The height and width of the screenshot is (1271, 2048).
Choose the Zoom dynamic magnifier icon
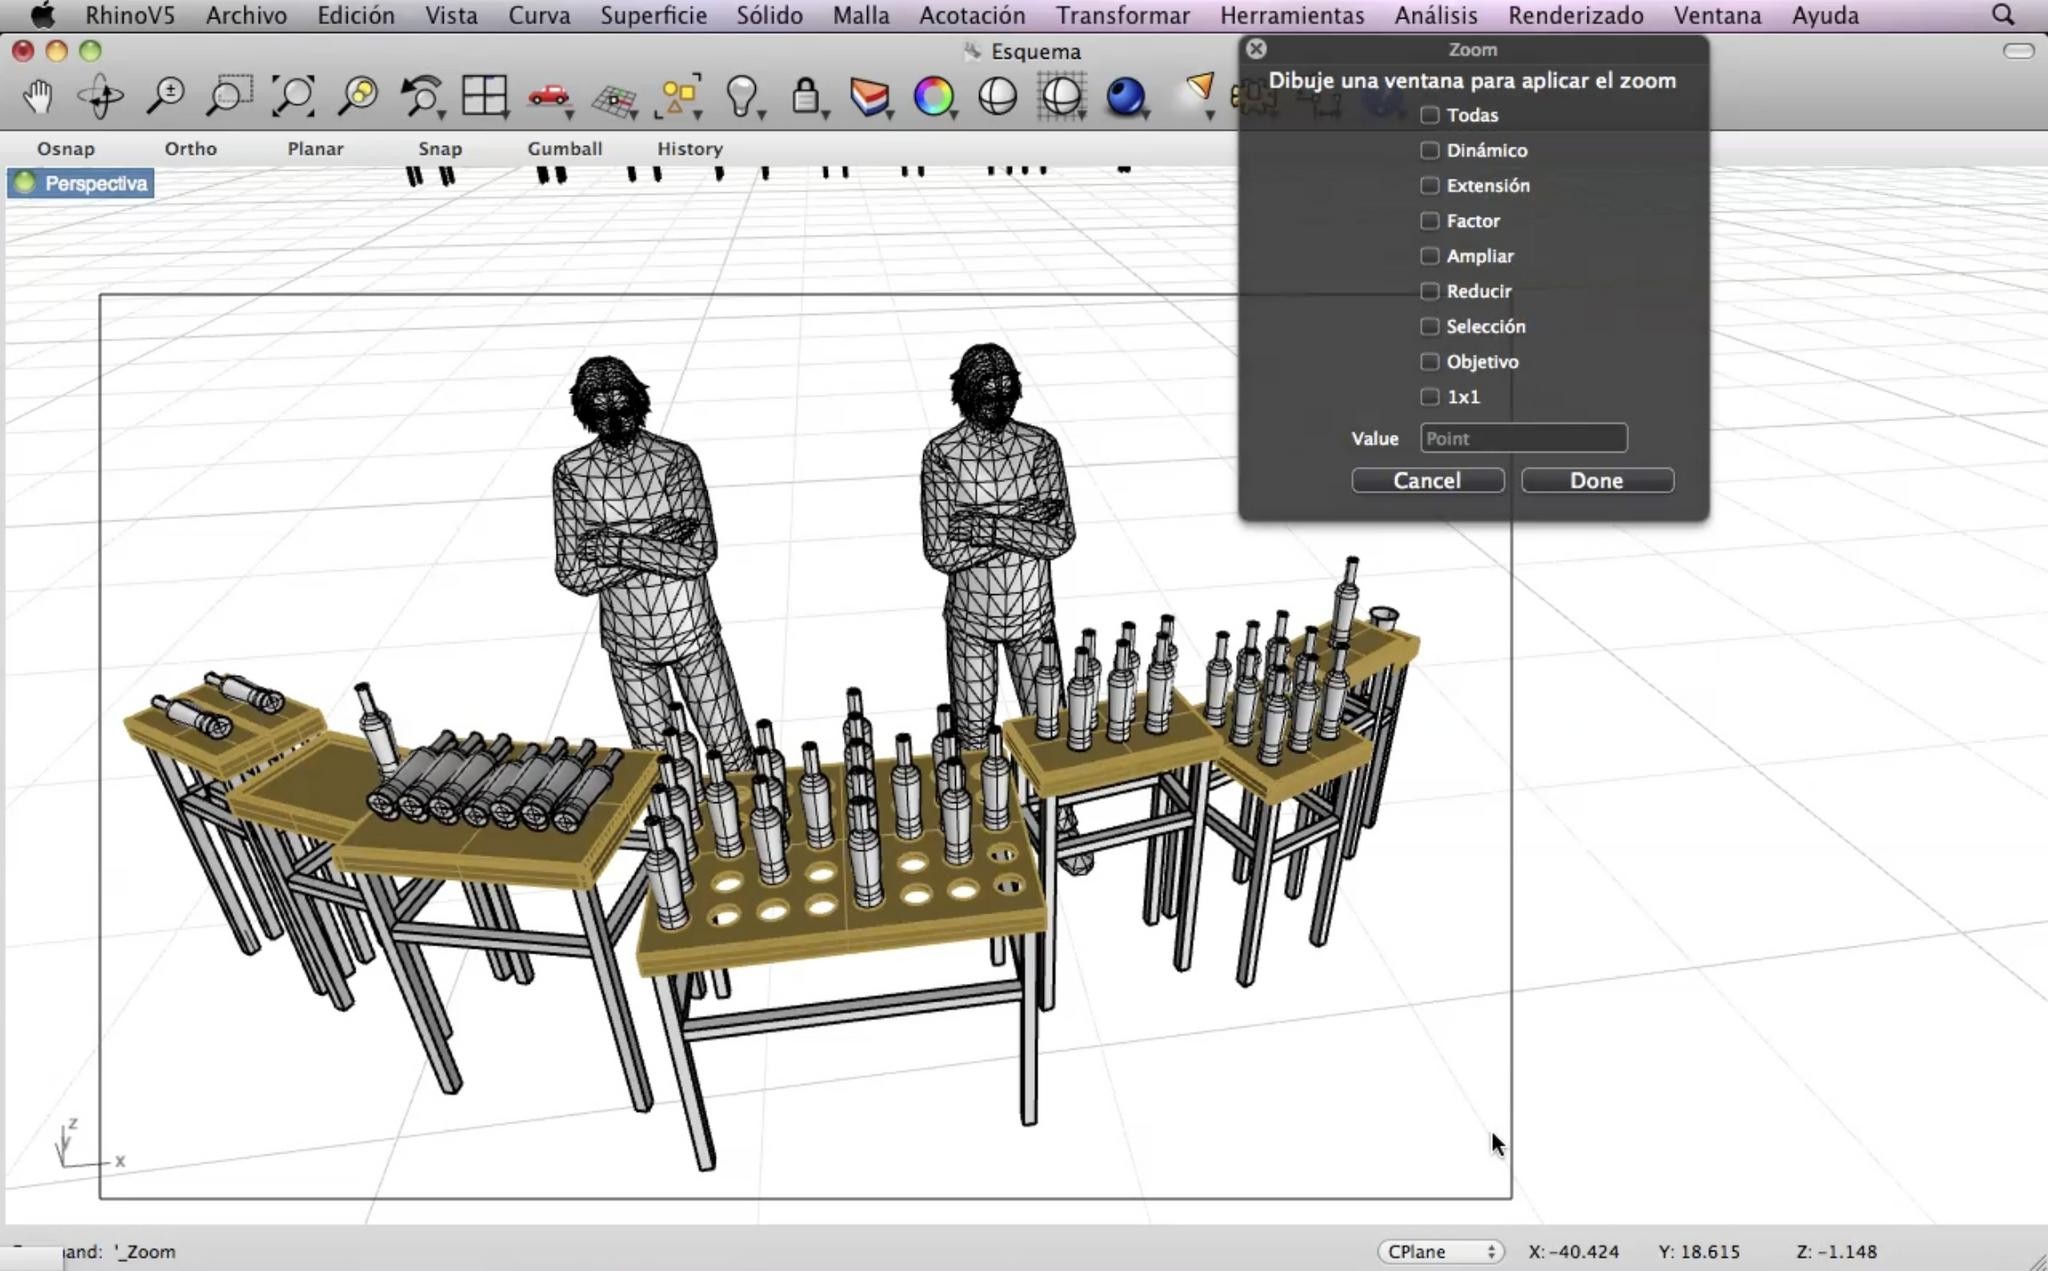165,97
